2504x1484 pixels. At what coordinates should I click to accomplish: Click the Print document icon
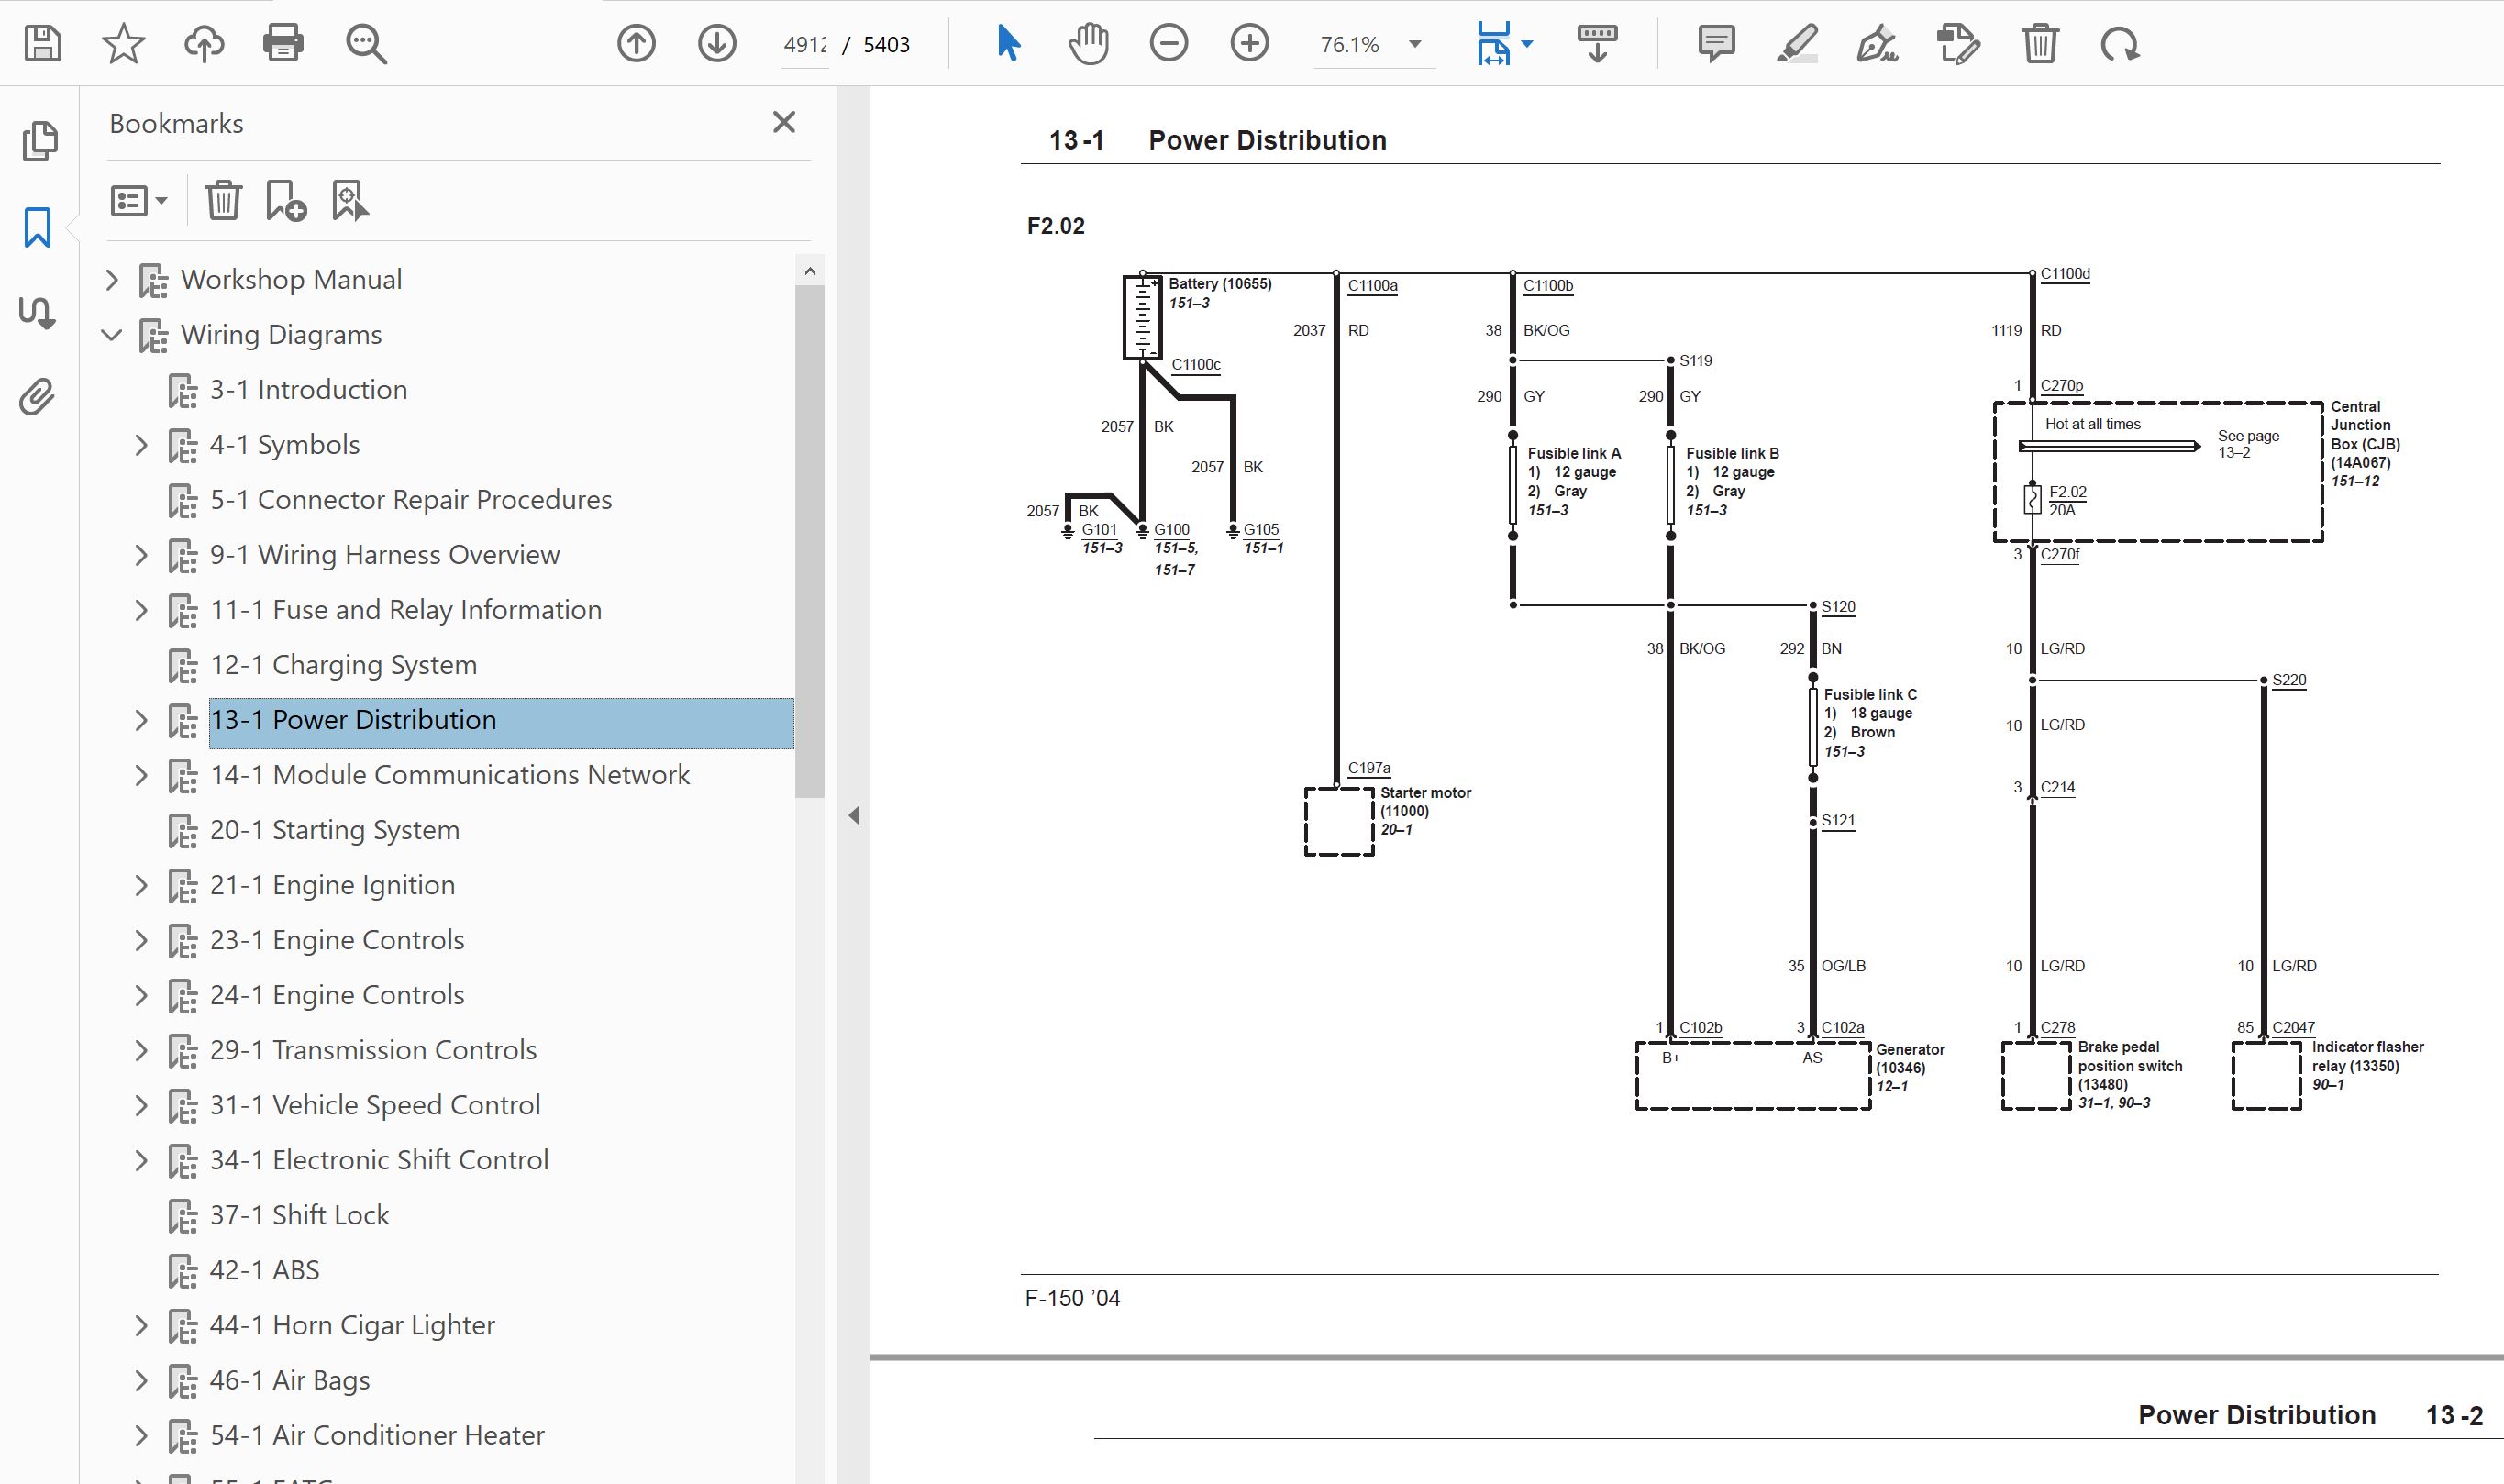[283, 44]
